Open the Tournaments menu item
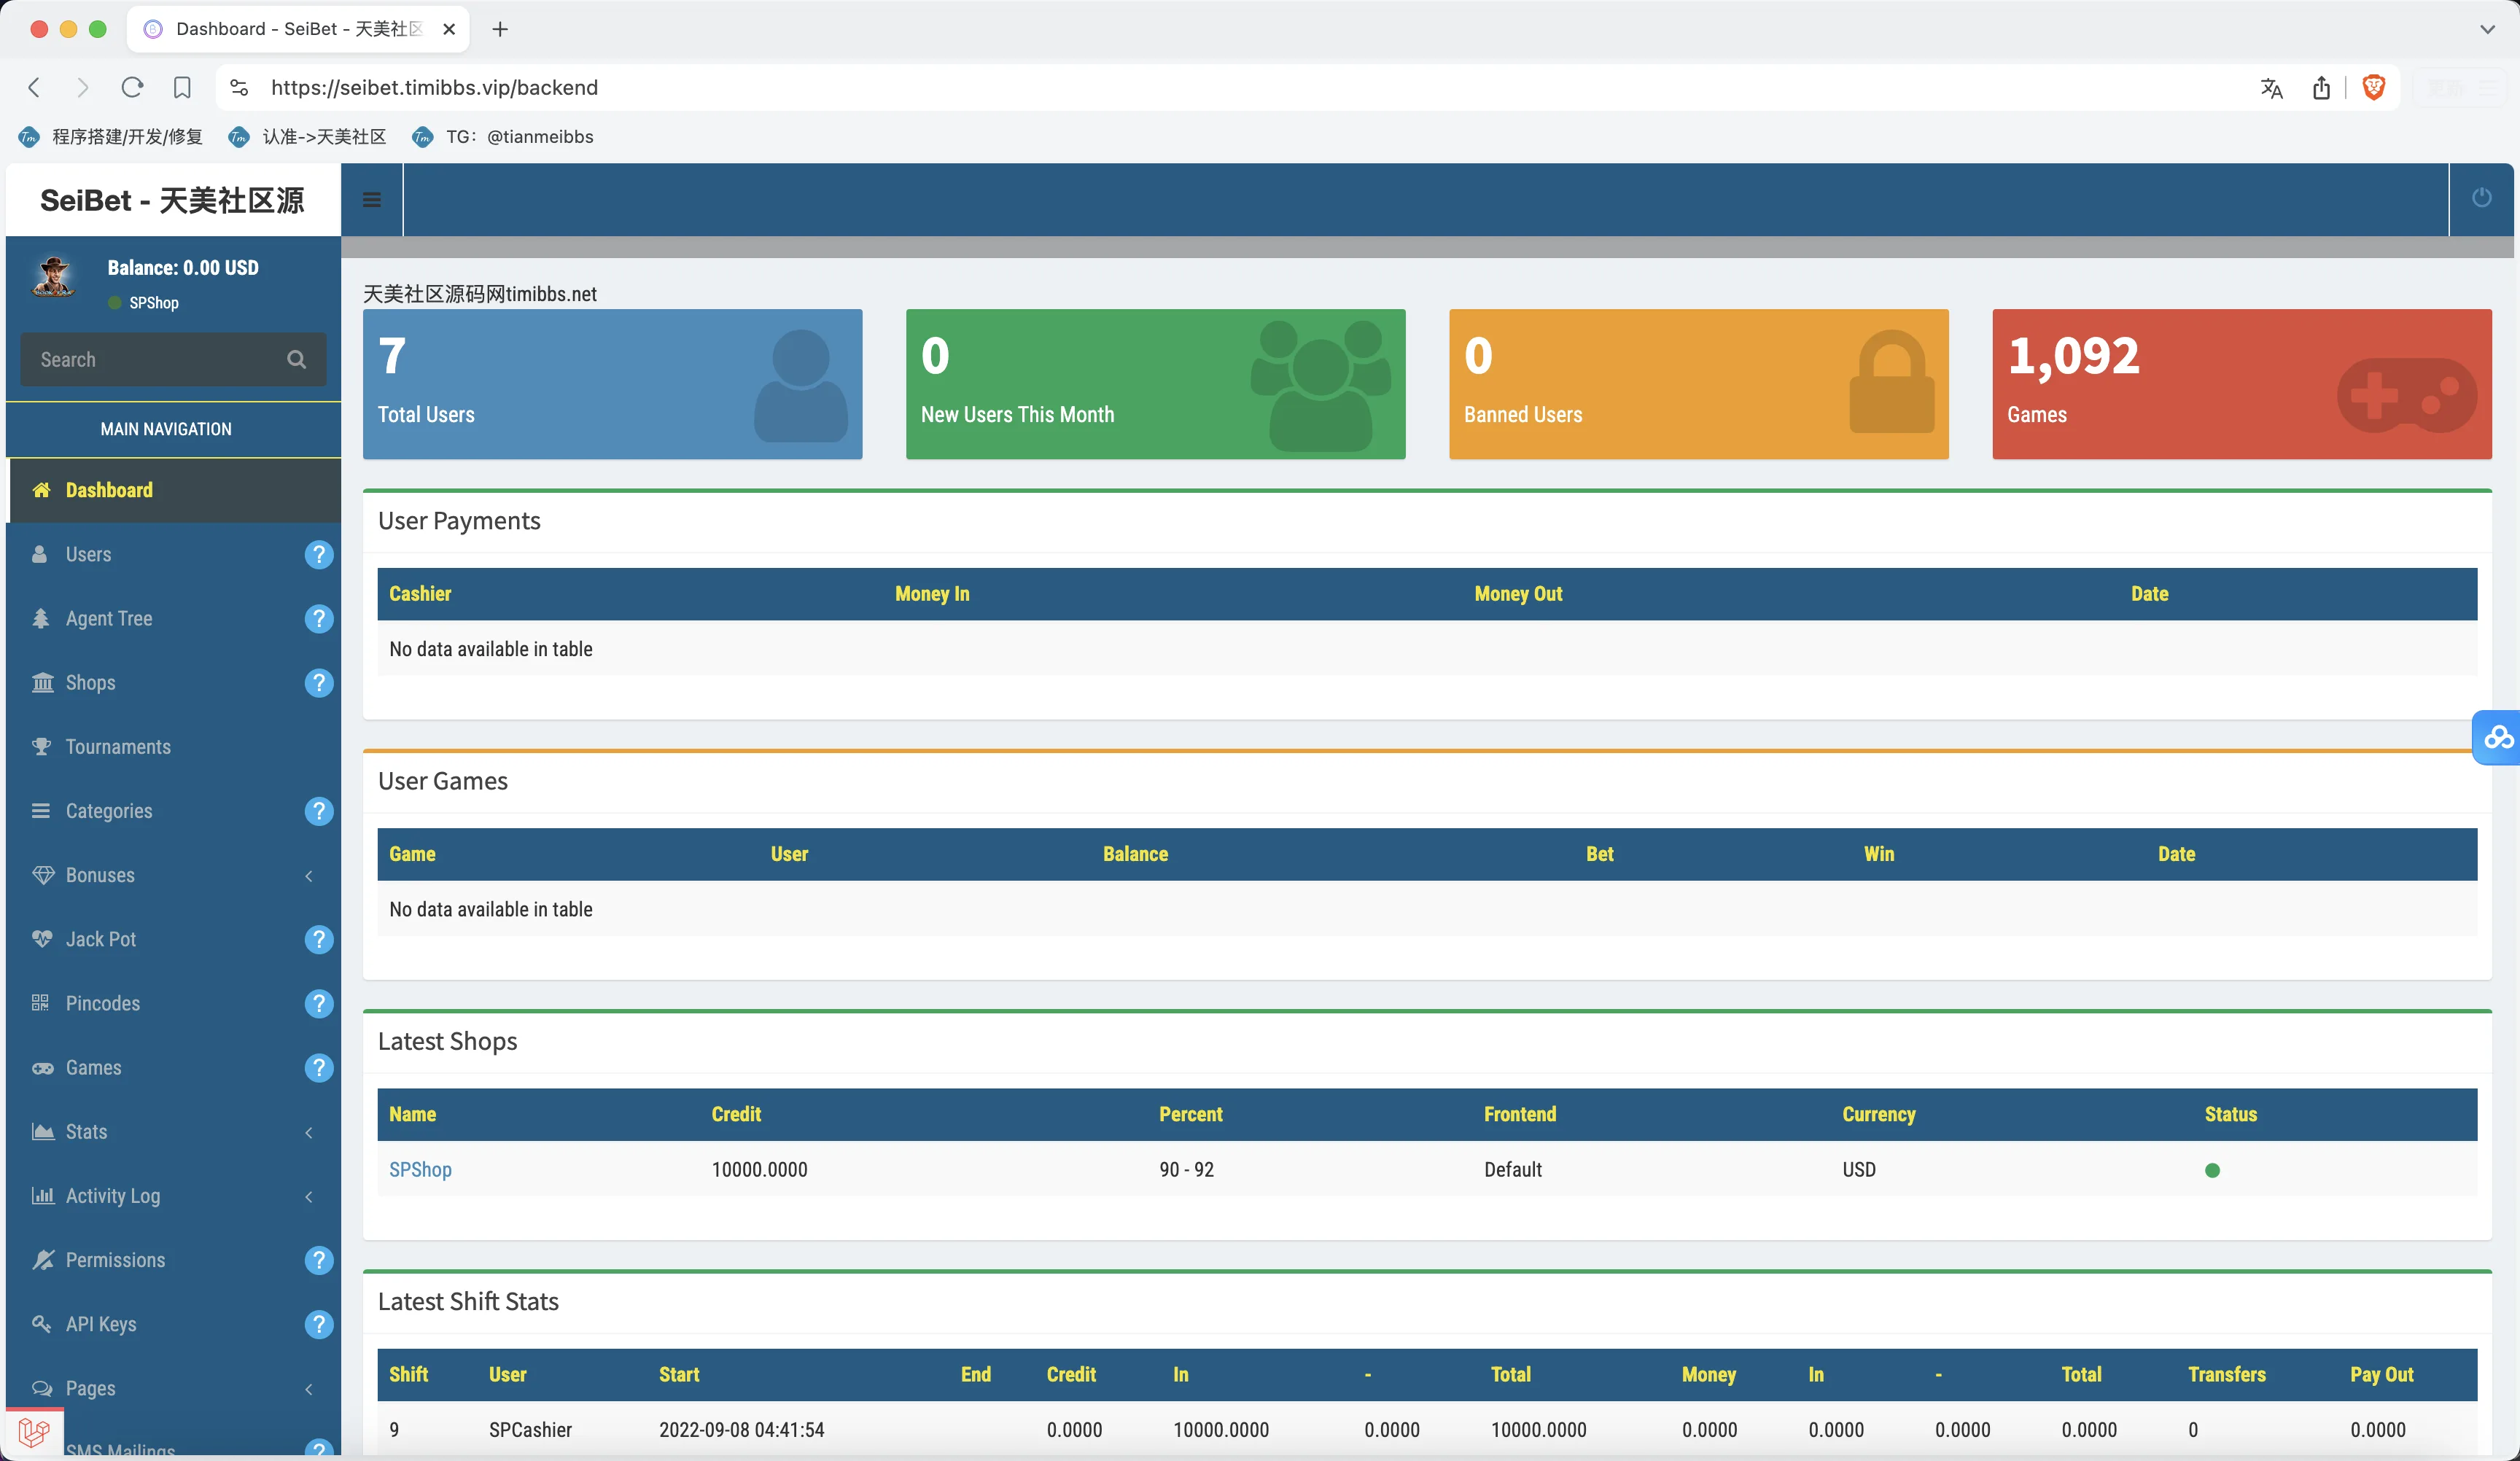The width and height of the screenshot is (2520, 1461). [x=118, y=747]
